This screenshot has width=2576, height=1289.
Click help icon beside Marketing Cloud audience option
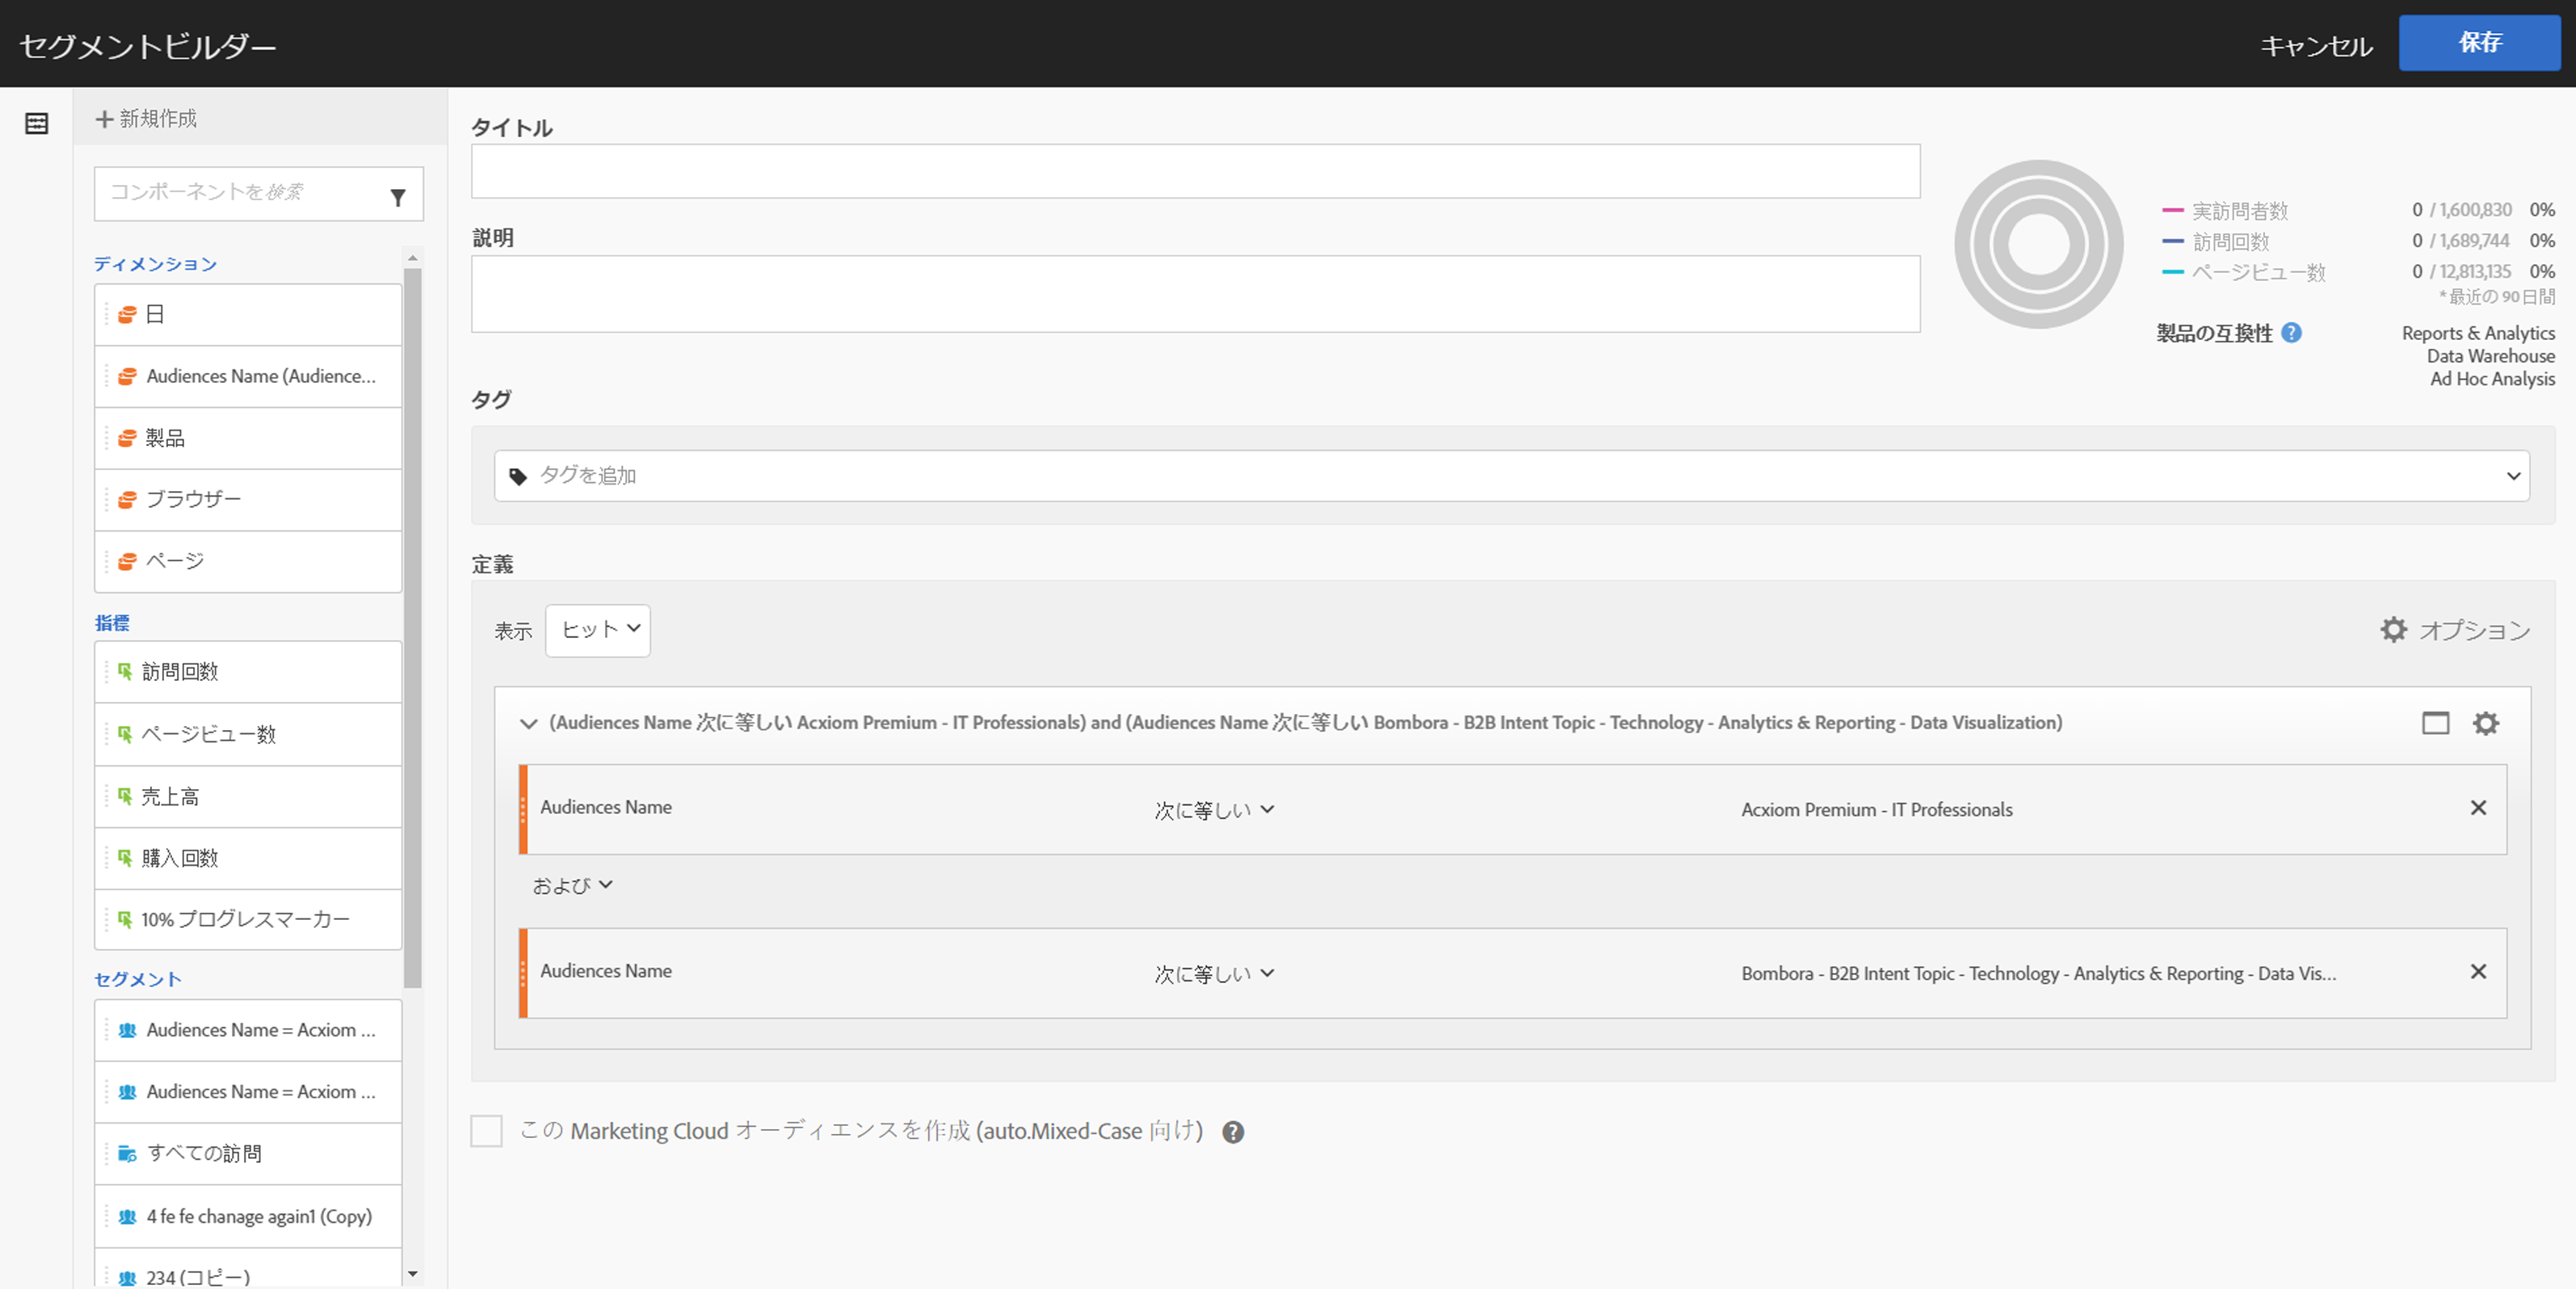[x=1233, y=1132]
